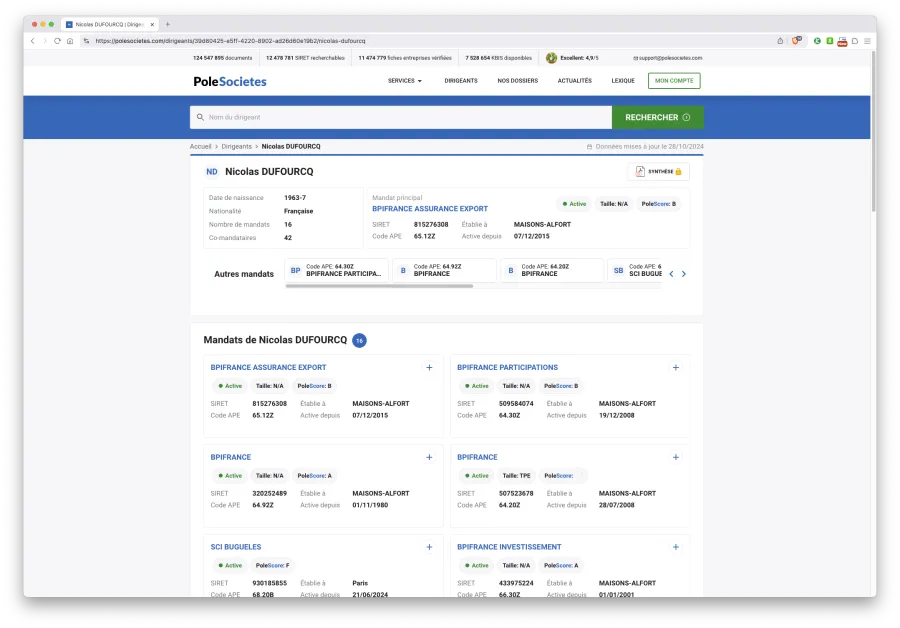Image resolution: width=900 pixels, height=628 pixels.
Task: Click the page vertical scrollbar
Action: click(x=873, y=132)
